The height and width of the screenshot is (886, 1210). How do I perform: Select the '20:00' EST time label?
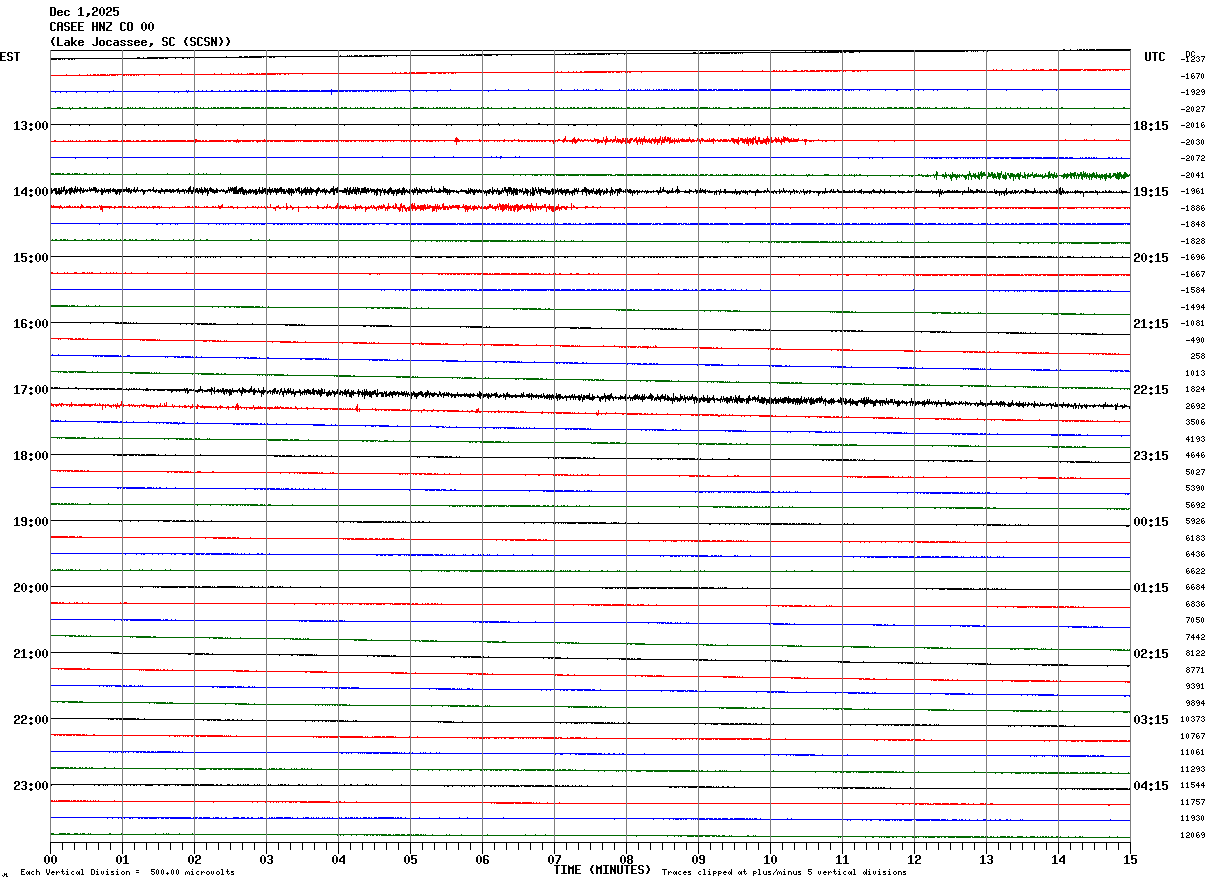(30, 588)
